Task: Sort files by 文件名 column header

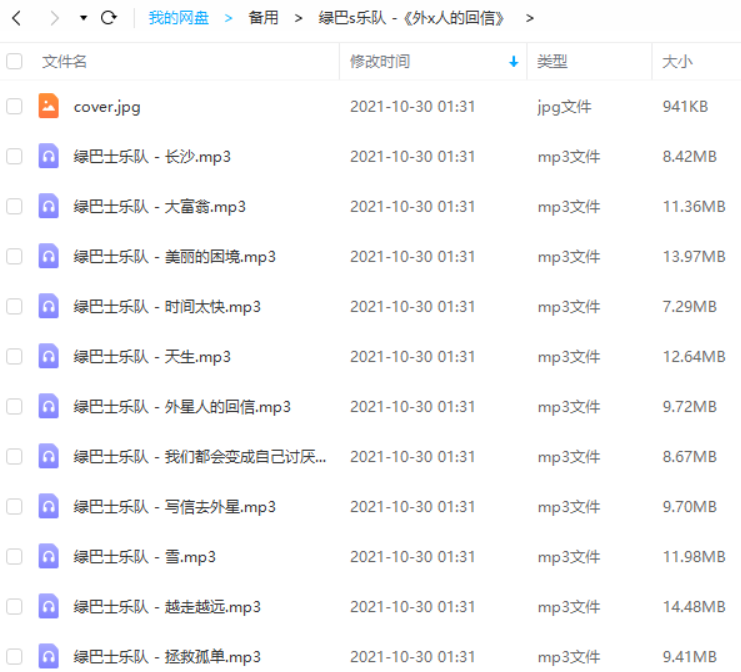Action: (x=65, y=62)
